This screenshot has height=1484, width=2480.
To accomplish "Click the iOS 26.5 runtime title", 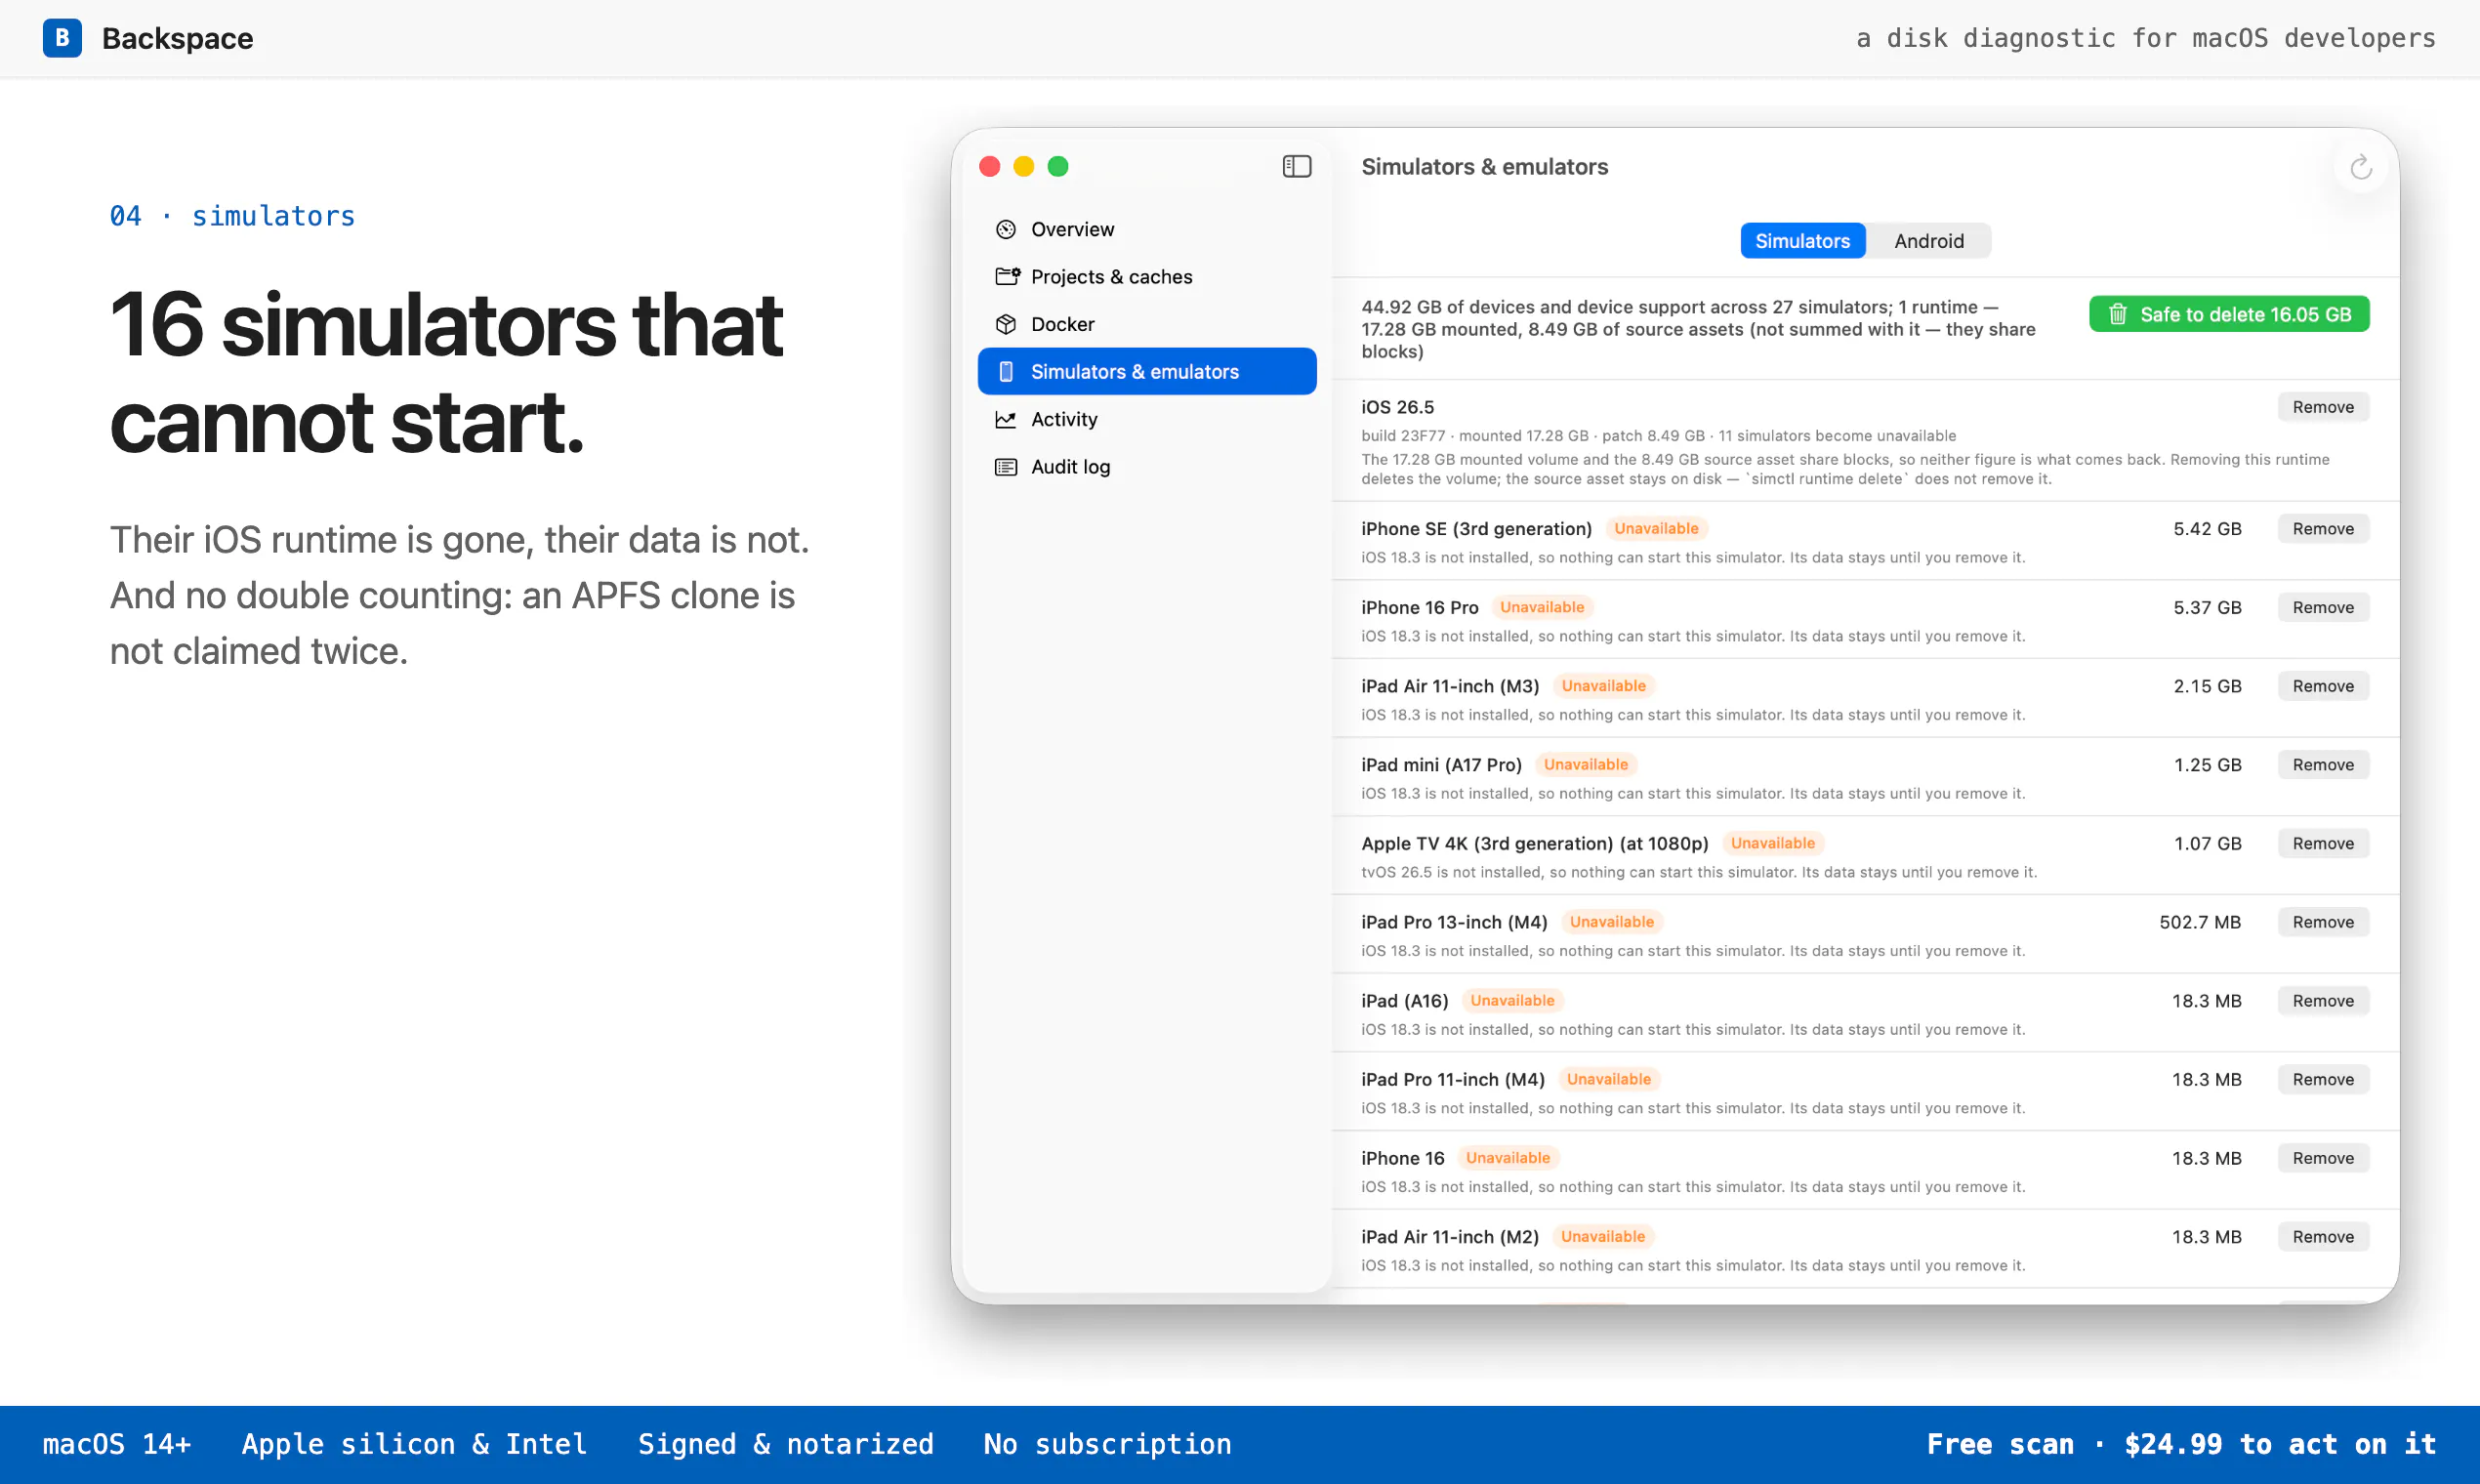I will click(1397, 407).
